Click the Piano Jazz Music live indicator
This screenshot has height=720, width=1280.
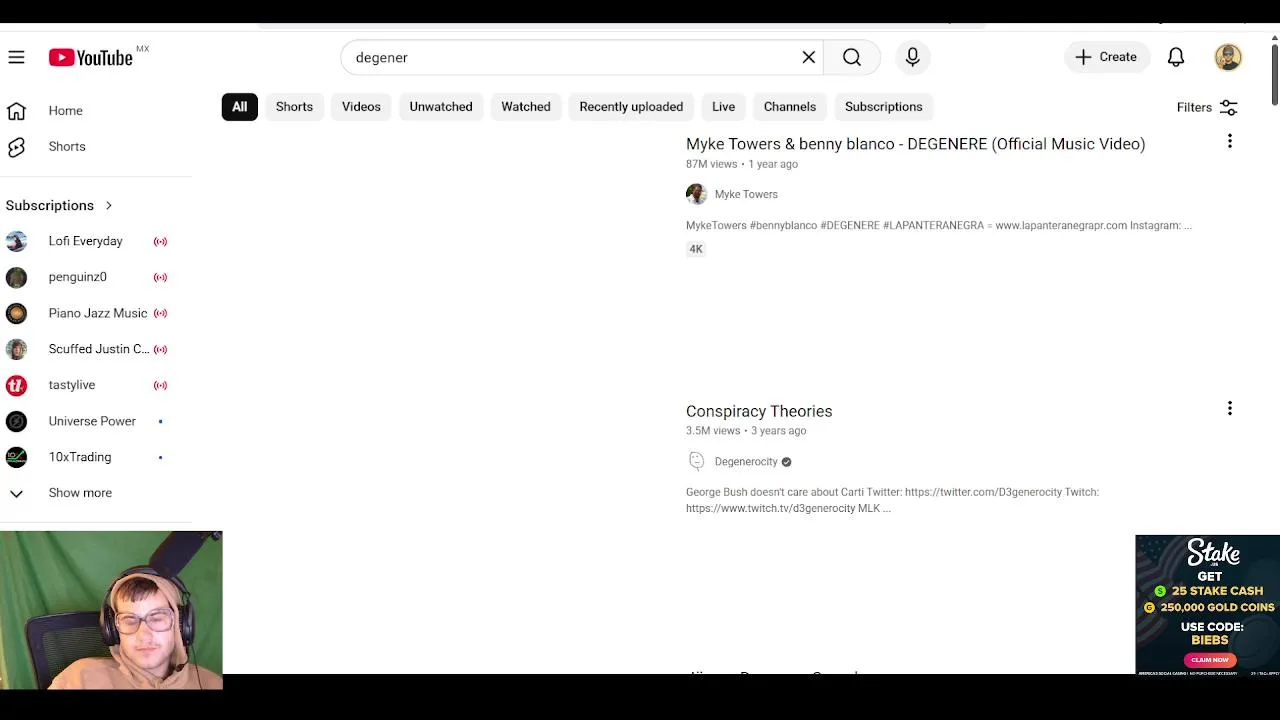click(x=160, y=313)
